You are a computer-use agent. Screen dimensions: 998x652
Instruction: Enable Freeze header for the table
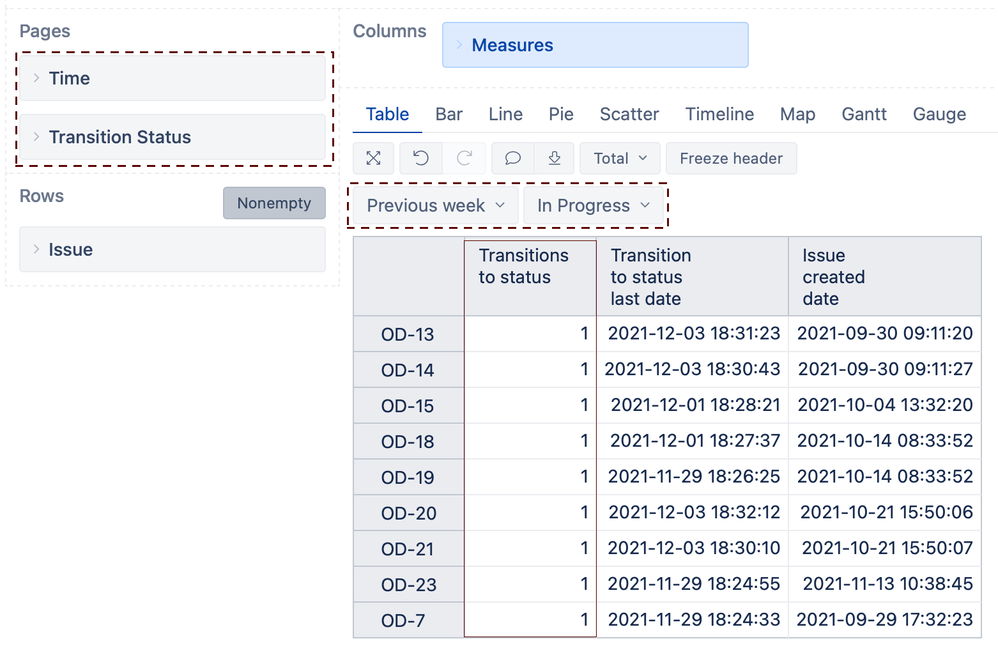point(731,158)
